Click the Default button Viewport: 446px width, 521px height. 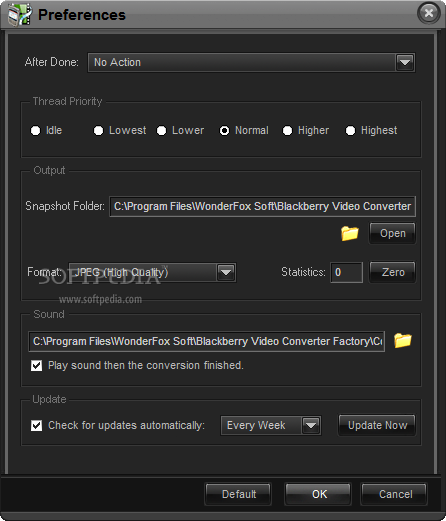pos(238,494)
